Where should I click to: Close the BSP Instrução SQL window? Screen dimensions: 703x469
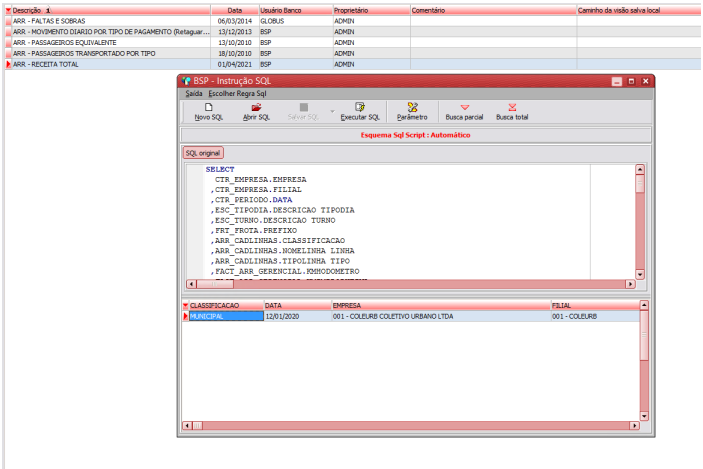tap(646, 81)
